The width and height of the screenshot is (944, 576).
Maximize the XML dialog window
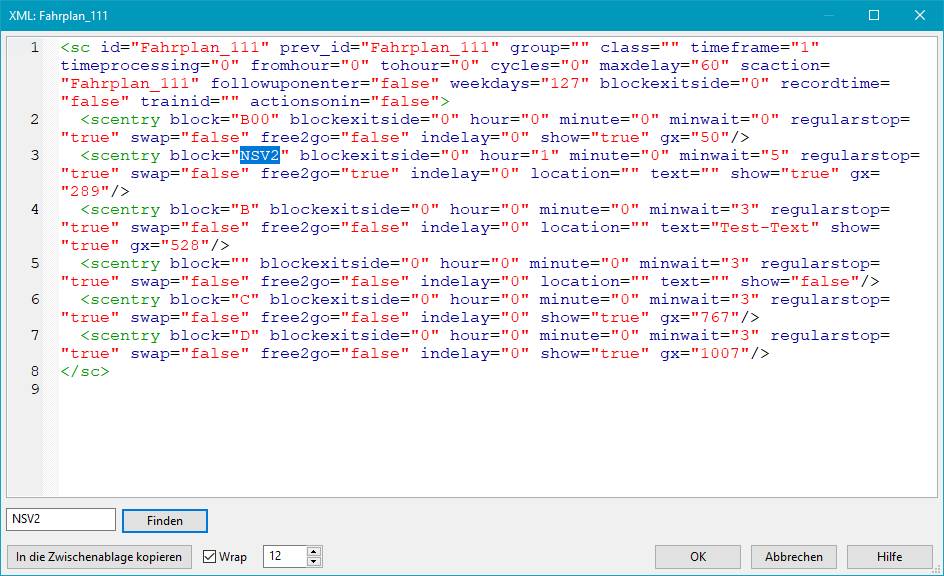click(x=874, y=15)
